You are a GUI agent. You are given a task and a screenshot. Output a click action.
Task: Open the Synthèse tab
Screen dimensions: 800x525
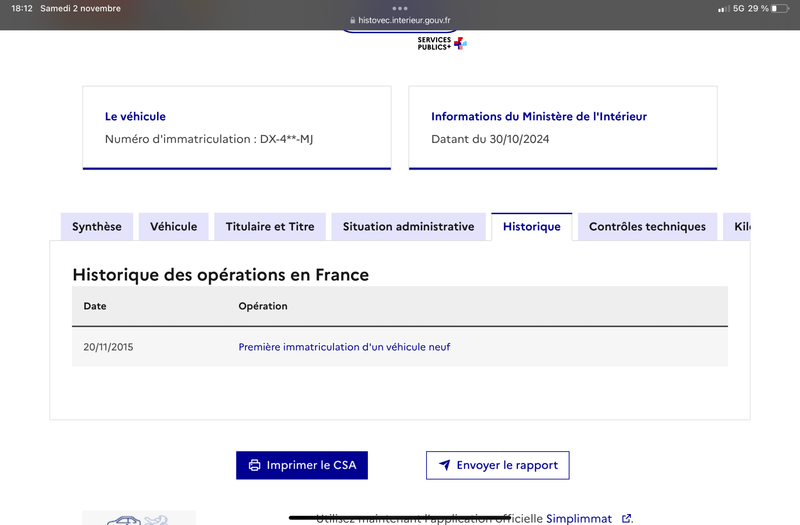[x=96, y=227]
